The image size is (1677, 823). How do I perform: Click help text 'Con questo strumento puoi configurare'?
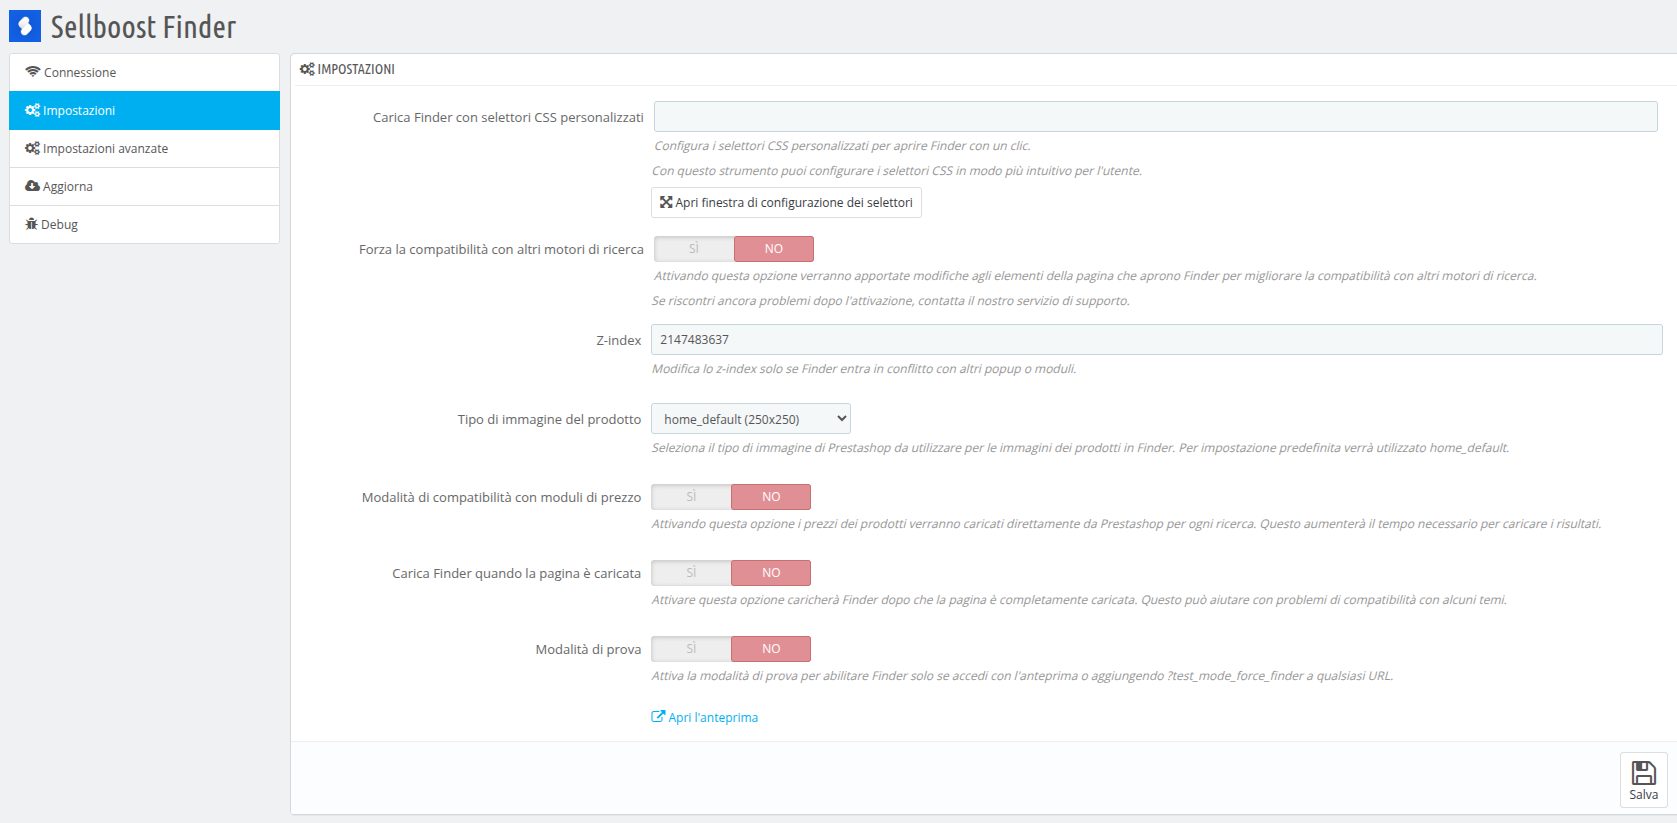point(897,171)
